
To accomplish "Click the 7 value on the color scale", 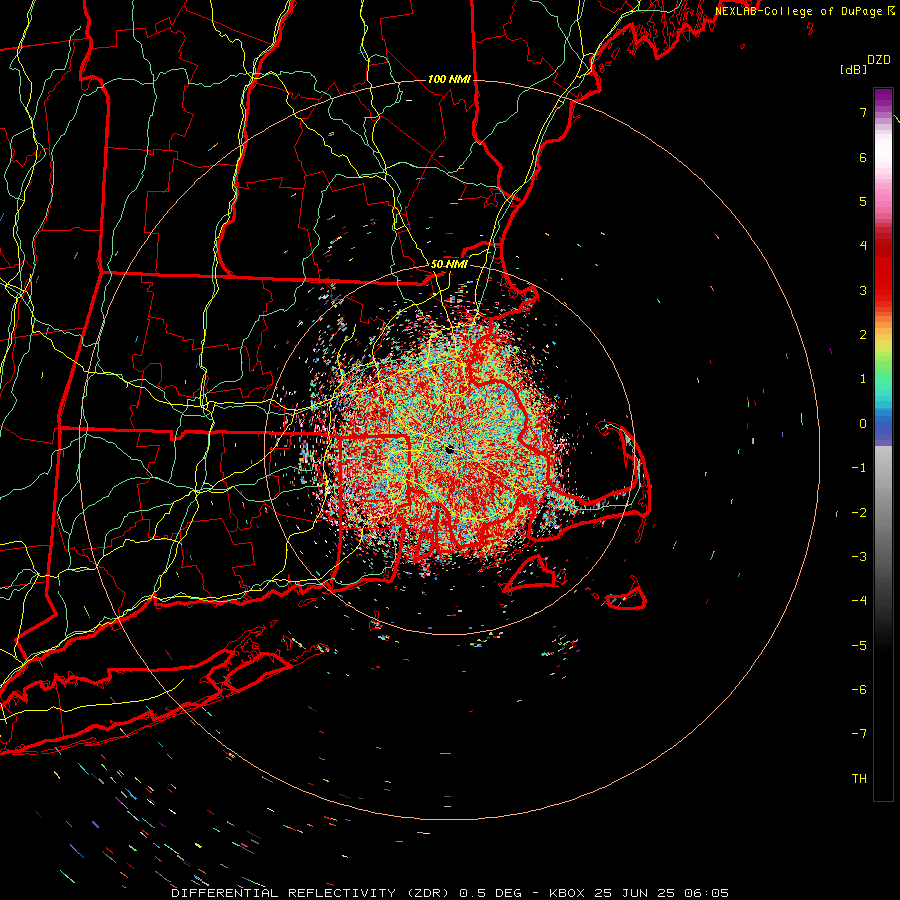I will tap(863, 112).
